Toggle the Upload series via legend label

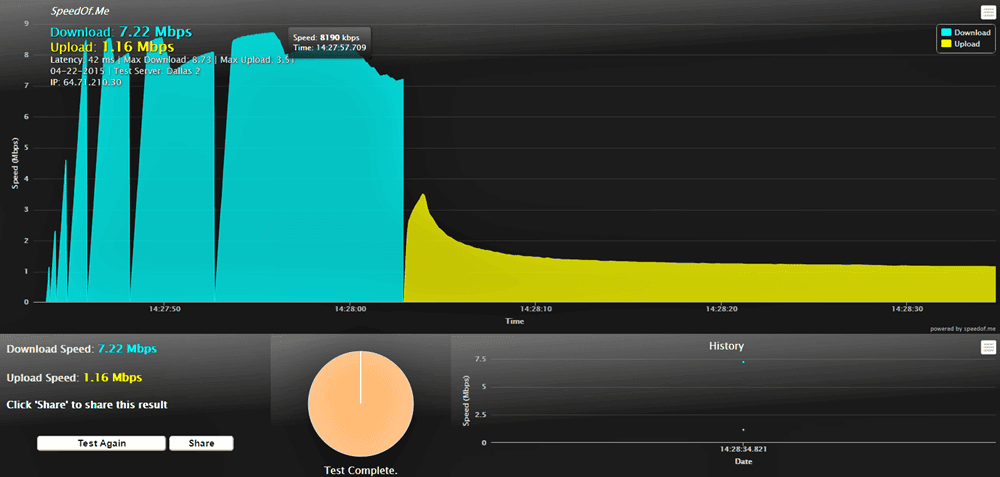click(967, 44)
